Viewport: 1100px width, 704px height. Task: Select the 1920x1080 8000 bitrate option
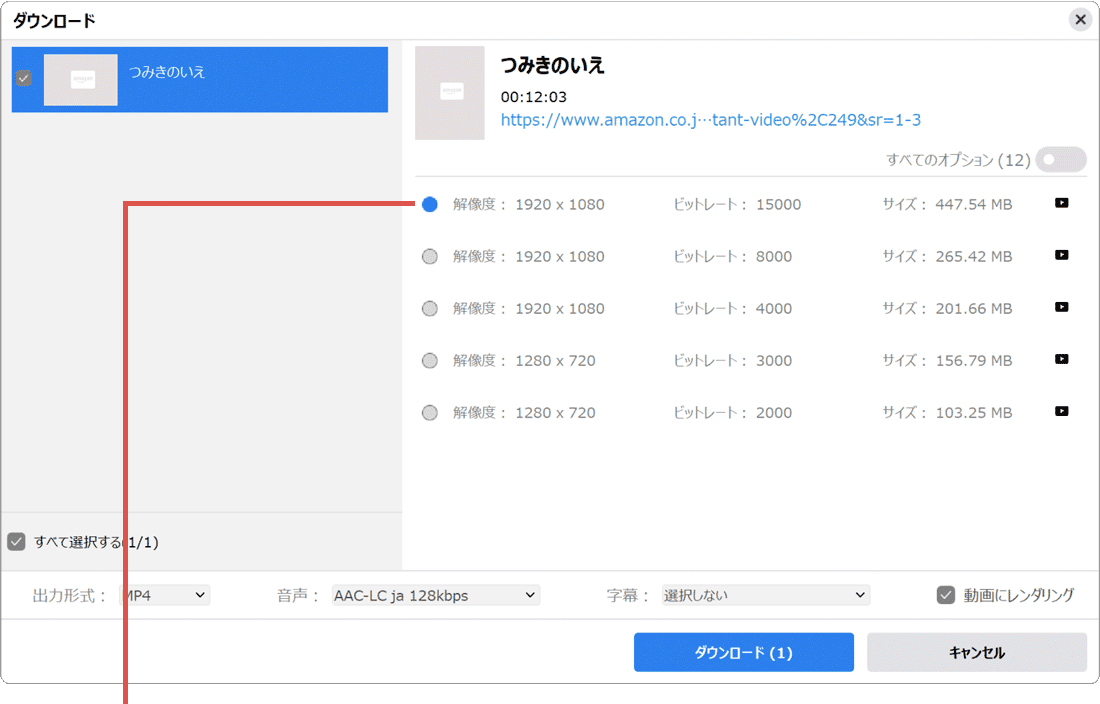pyautogui.click(x=429, y=256)
